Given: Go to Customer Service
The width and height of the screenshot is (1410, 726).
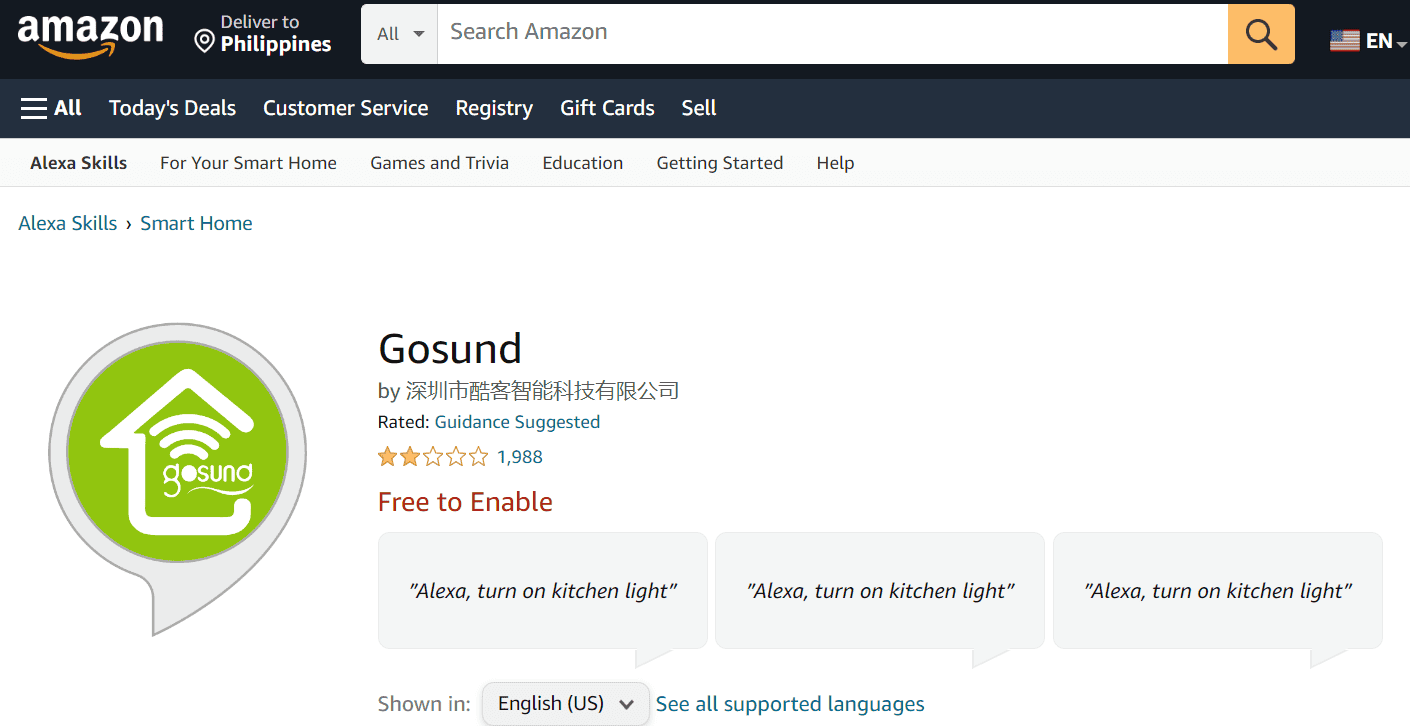Looking at the screenshot, I should (345, 108).
